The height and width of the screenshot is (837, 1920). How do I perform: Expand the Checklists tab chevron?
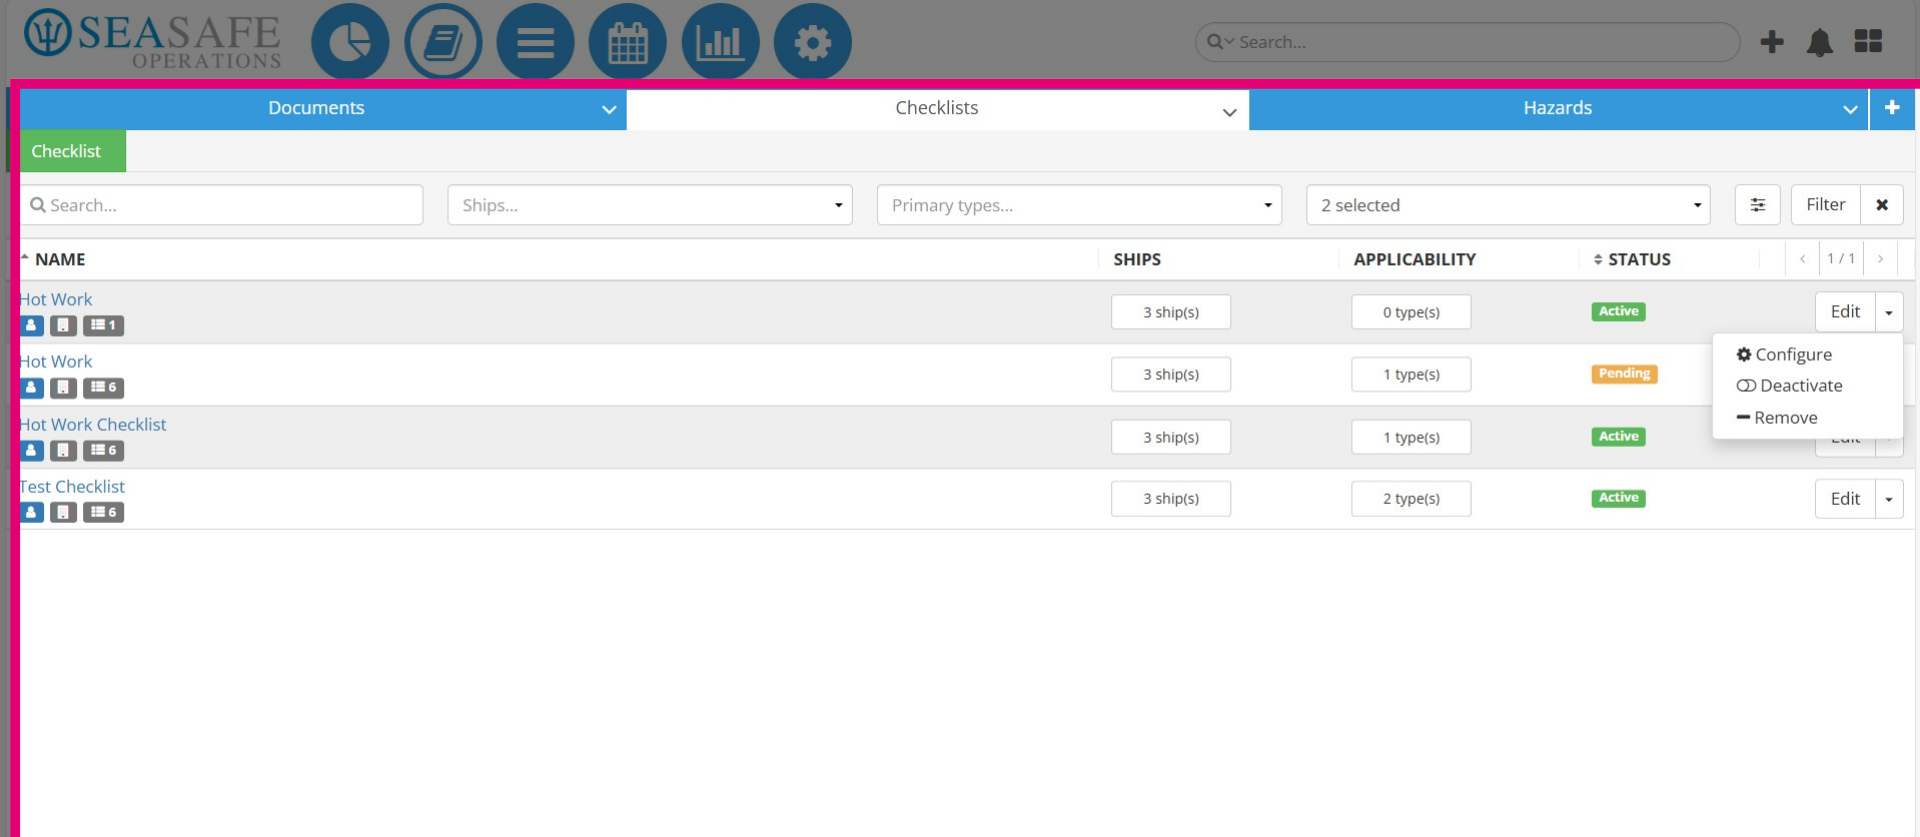1230,112
